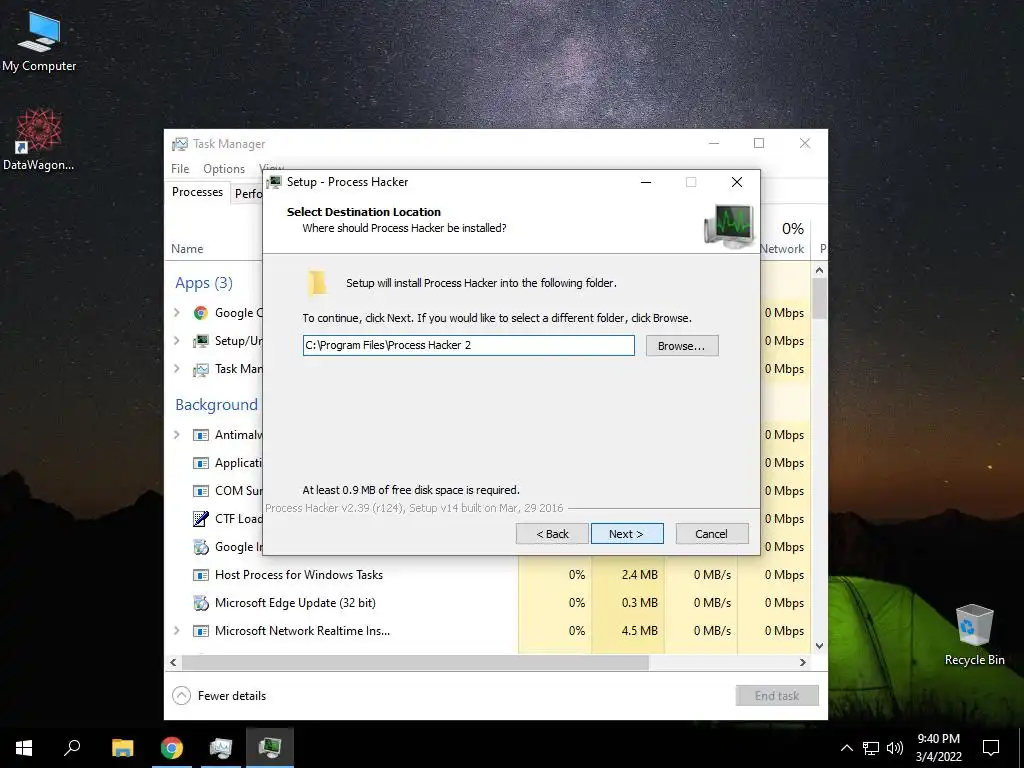Click the horizontal scrollbar left arrow
Image resolution: width=1024 pixels, height=768 pixels.
(173, 662)
